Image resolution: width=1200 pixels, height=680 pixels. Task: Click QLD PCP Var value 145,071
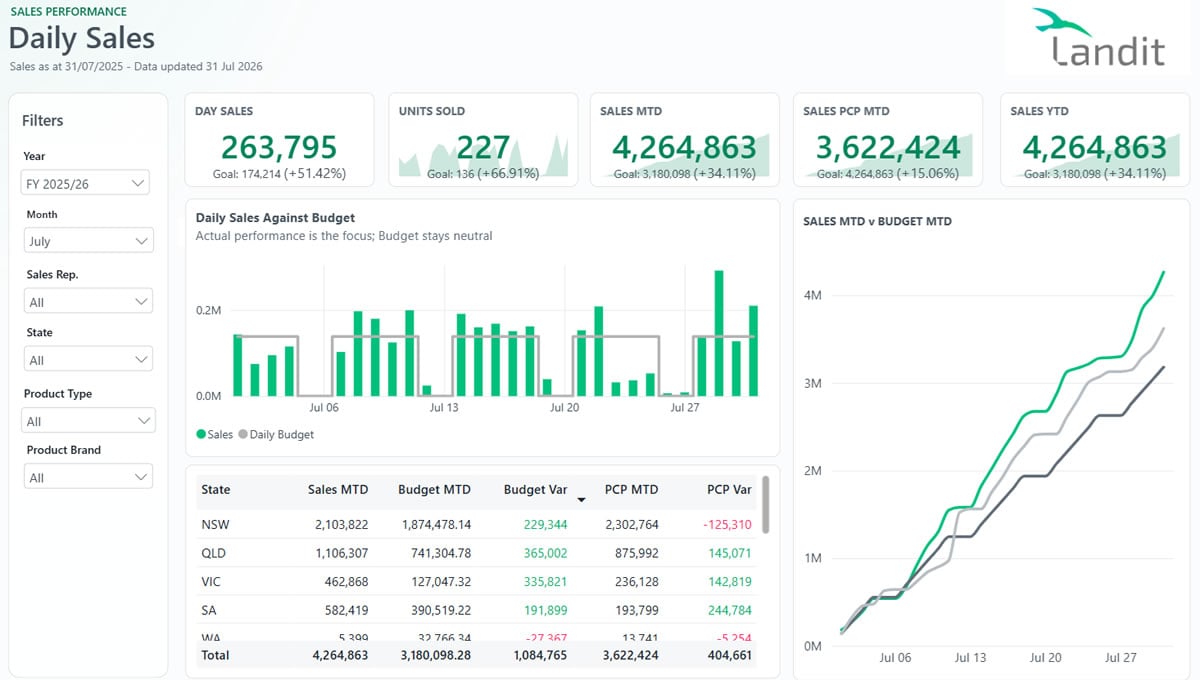[x=729, y=553]
